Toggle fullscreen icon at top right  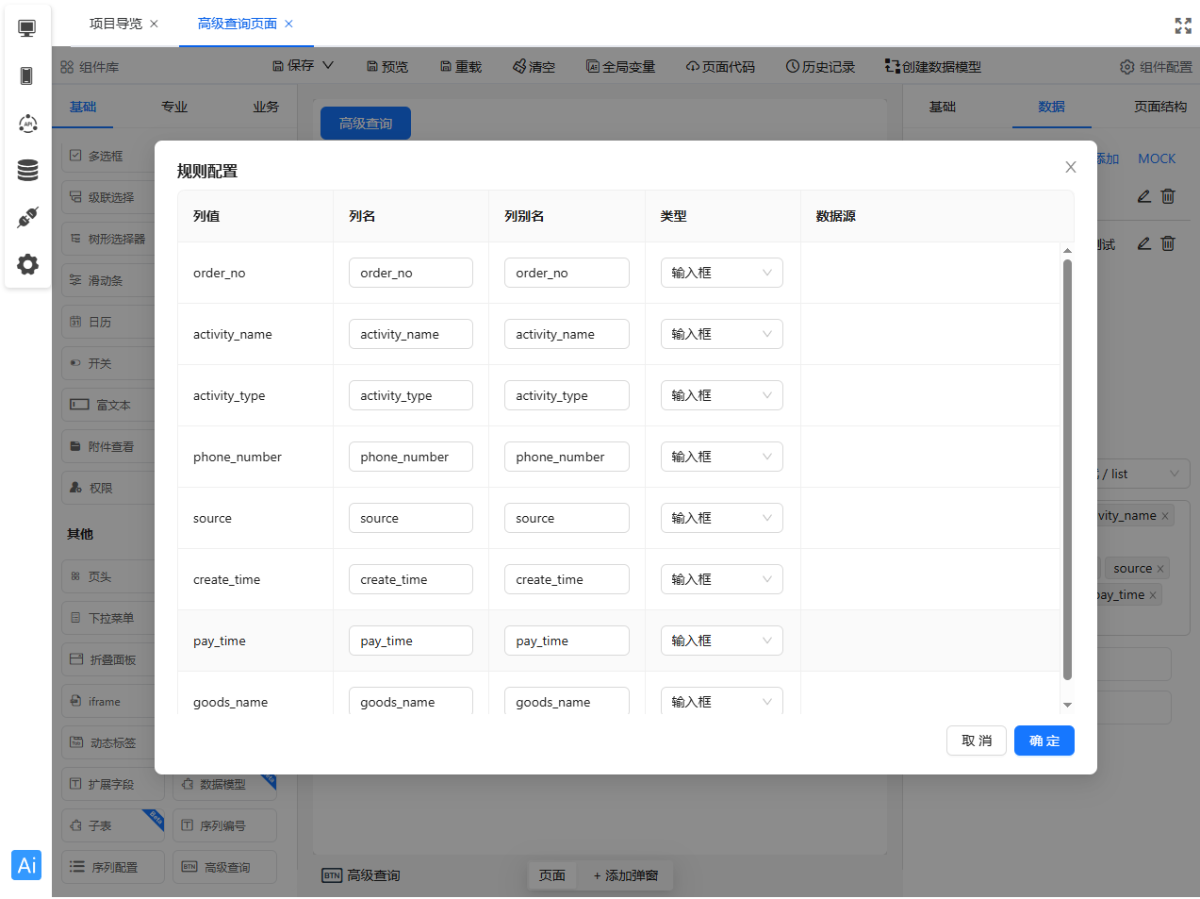click(x=1183, y=25)
